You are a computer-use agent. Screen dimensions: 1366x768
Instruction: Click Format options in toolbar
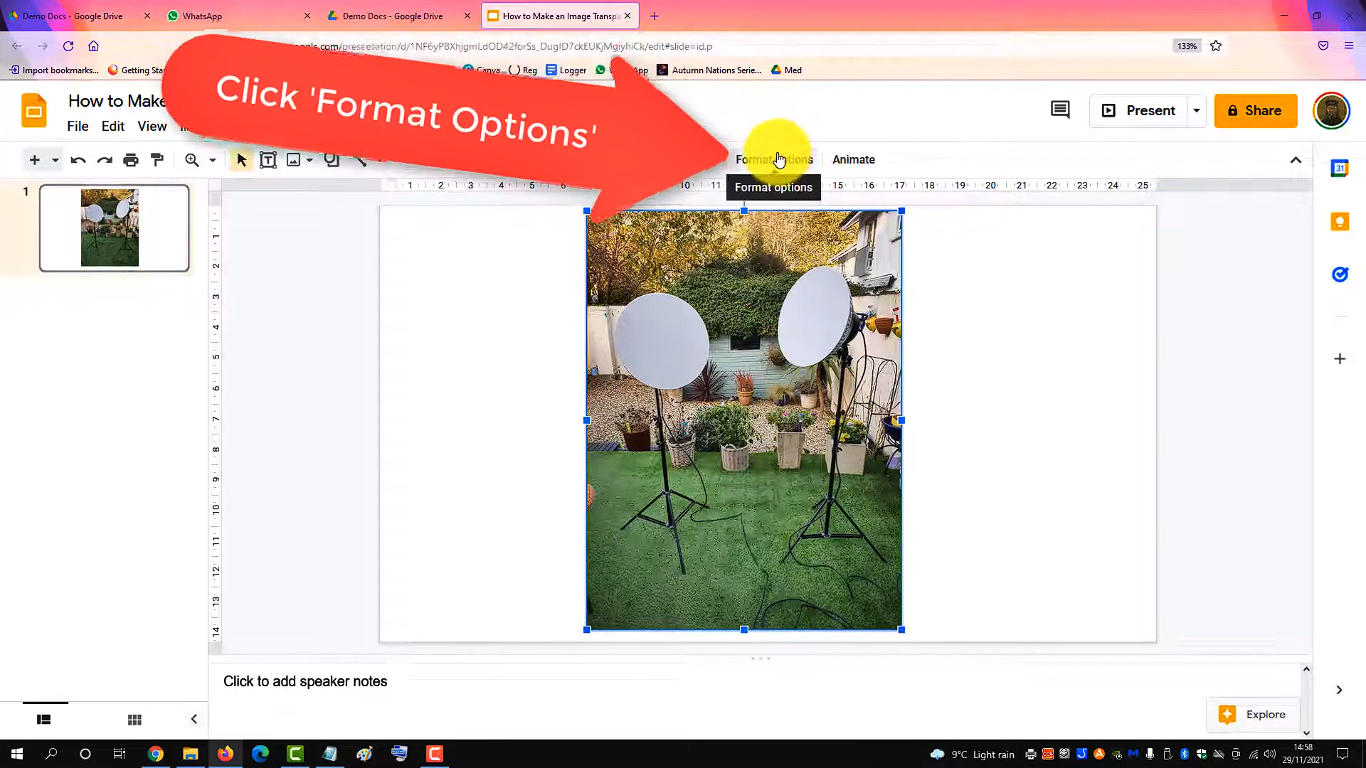774,160
